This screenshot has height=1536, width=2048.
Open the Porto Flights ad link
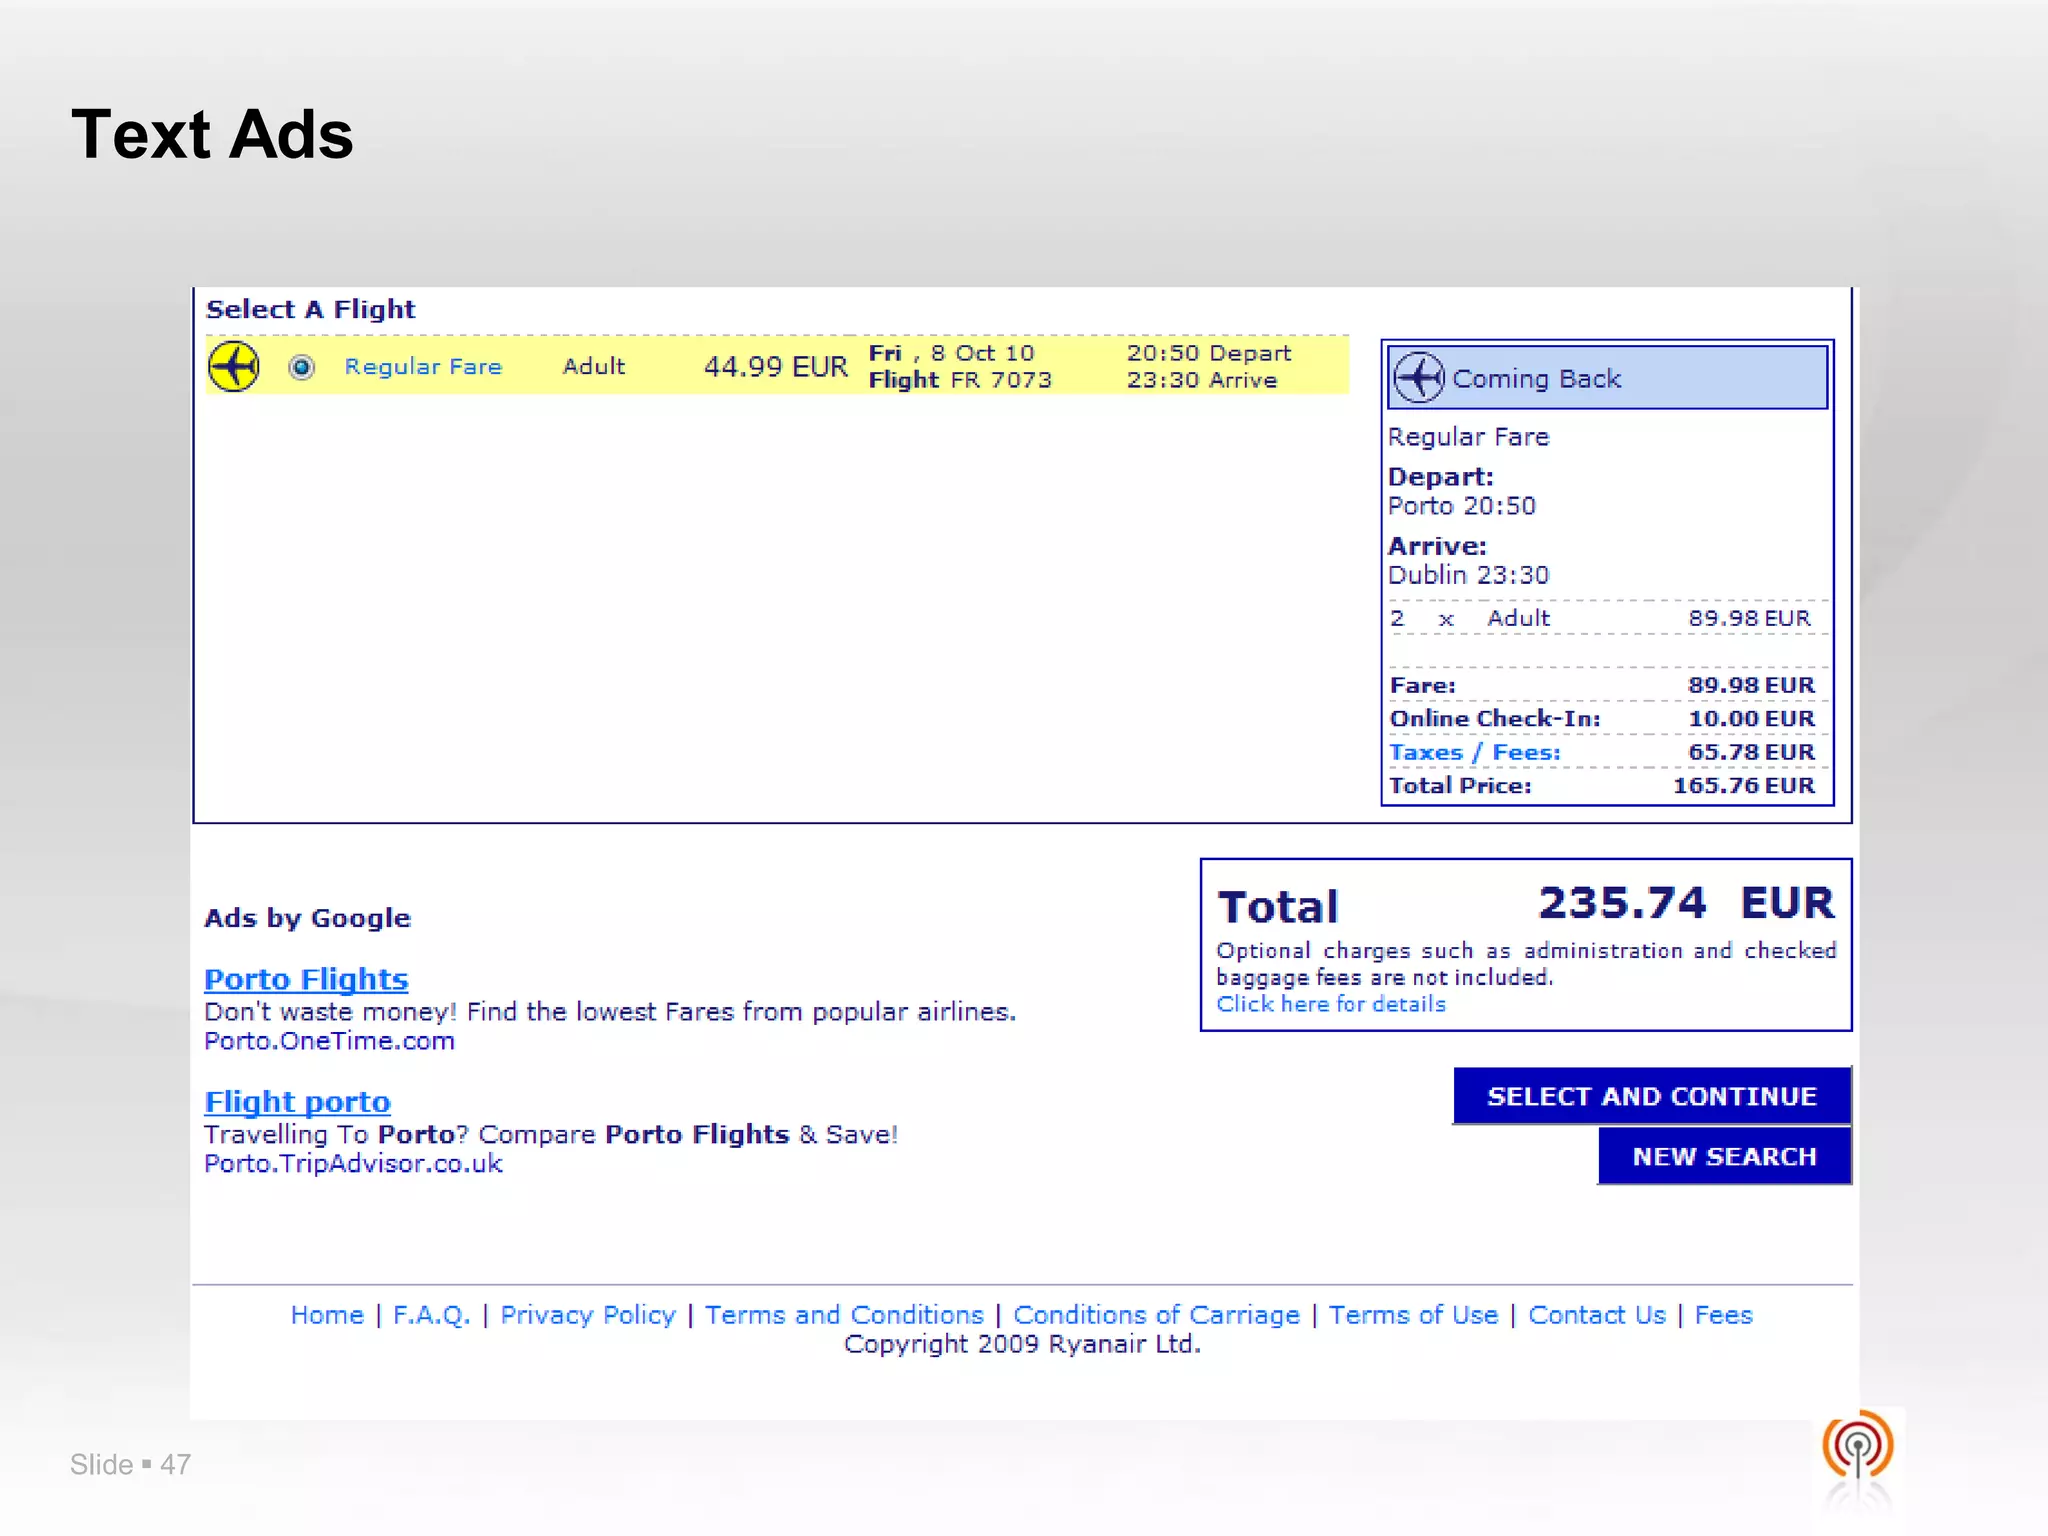(x=306, y=979)
